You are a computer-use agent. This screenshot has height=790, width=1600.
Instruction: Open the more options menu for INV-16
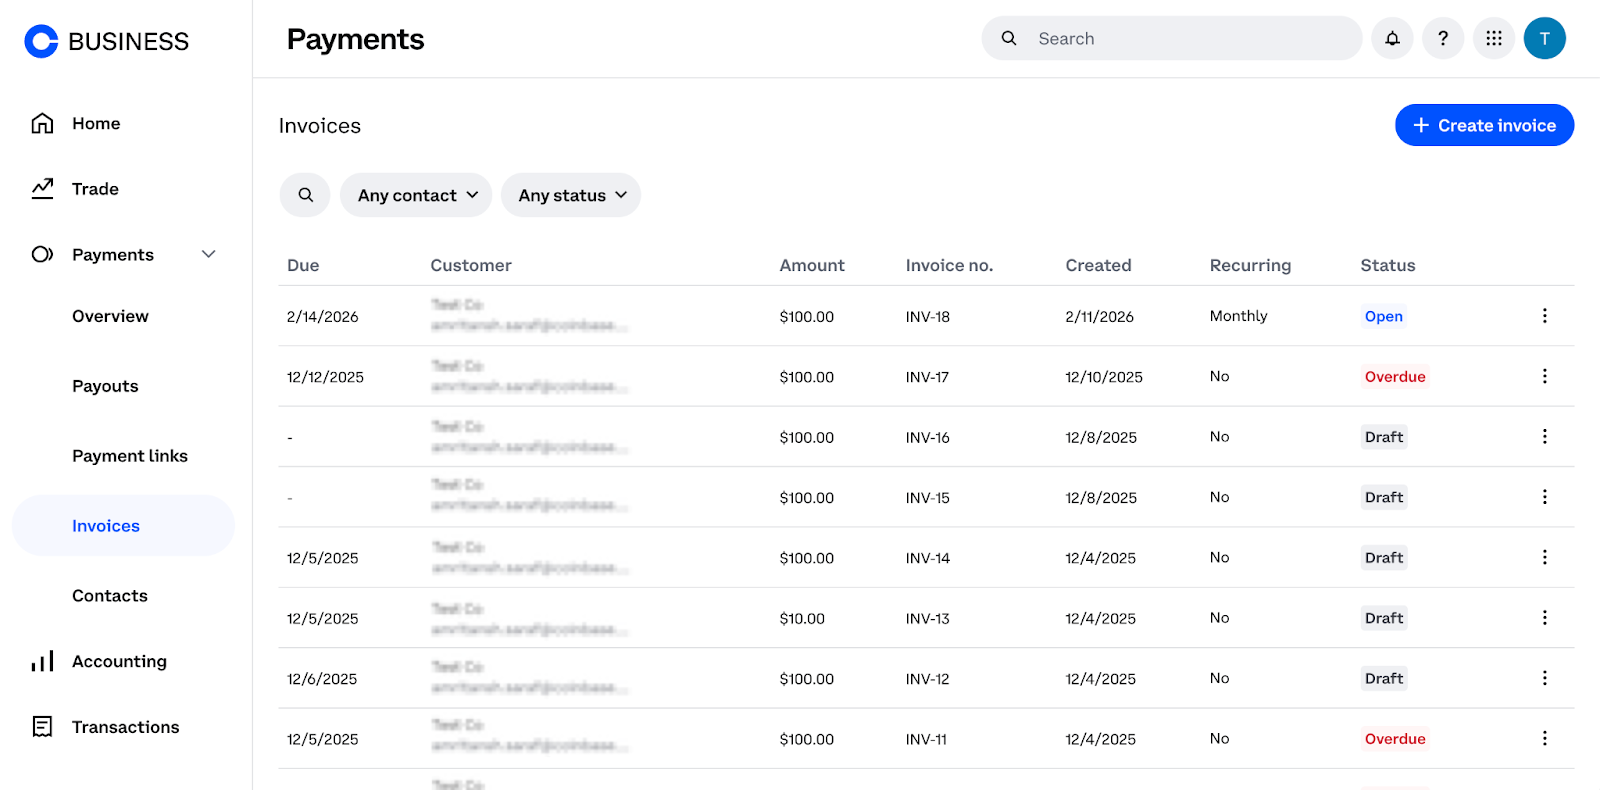(1544, 436)
